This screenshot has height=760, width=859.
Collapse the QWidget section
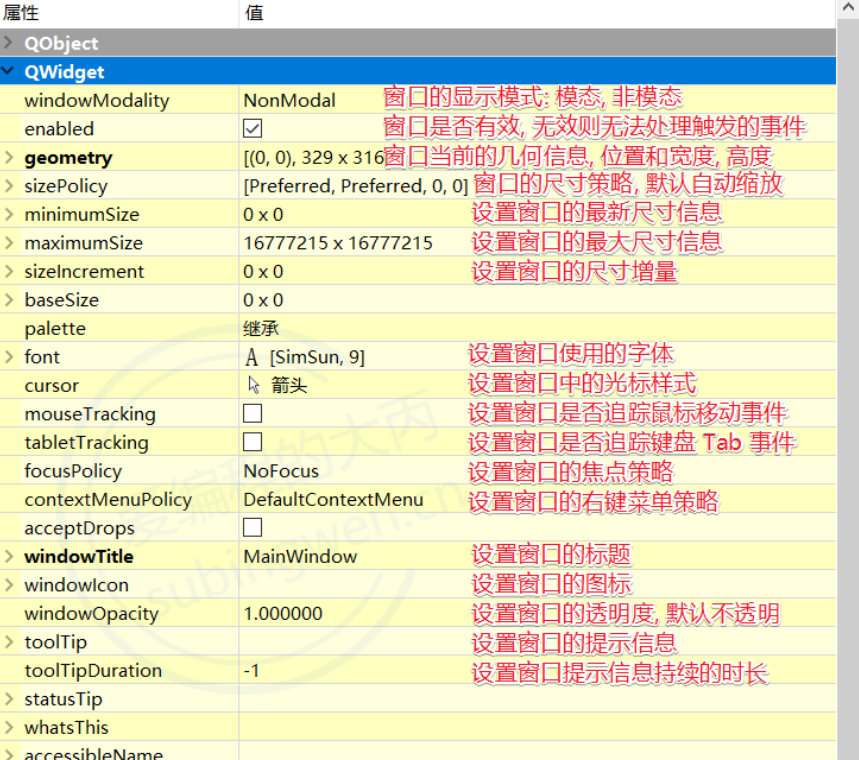pos(9,72)
